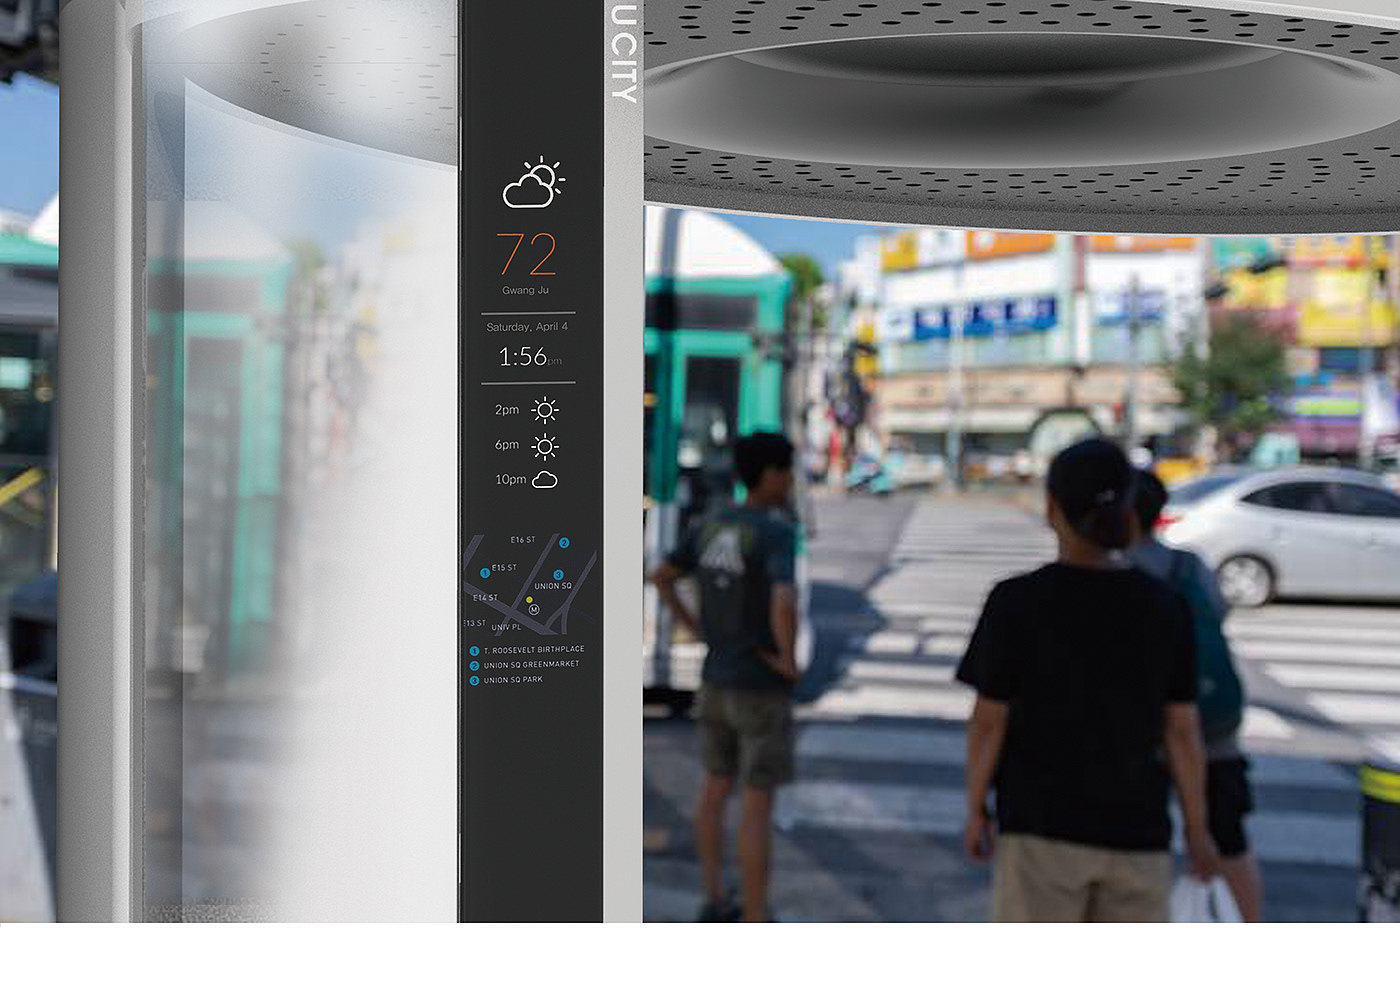Tap the UNION SQ label on map
Image resolution: width=1400 pixels, height=990 pixels.
click(553, 587)
